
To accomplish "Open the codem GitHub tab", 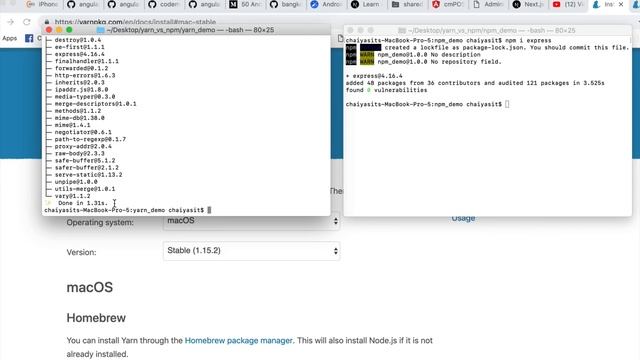I will tap(164, 4).
